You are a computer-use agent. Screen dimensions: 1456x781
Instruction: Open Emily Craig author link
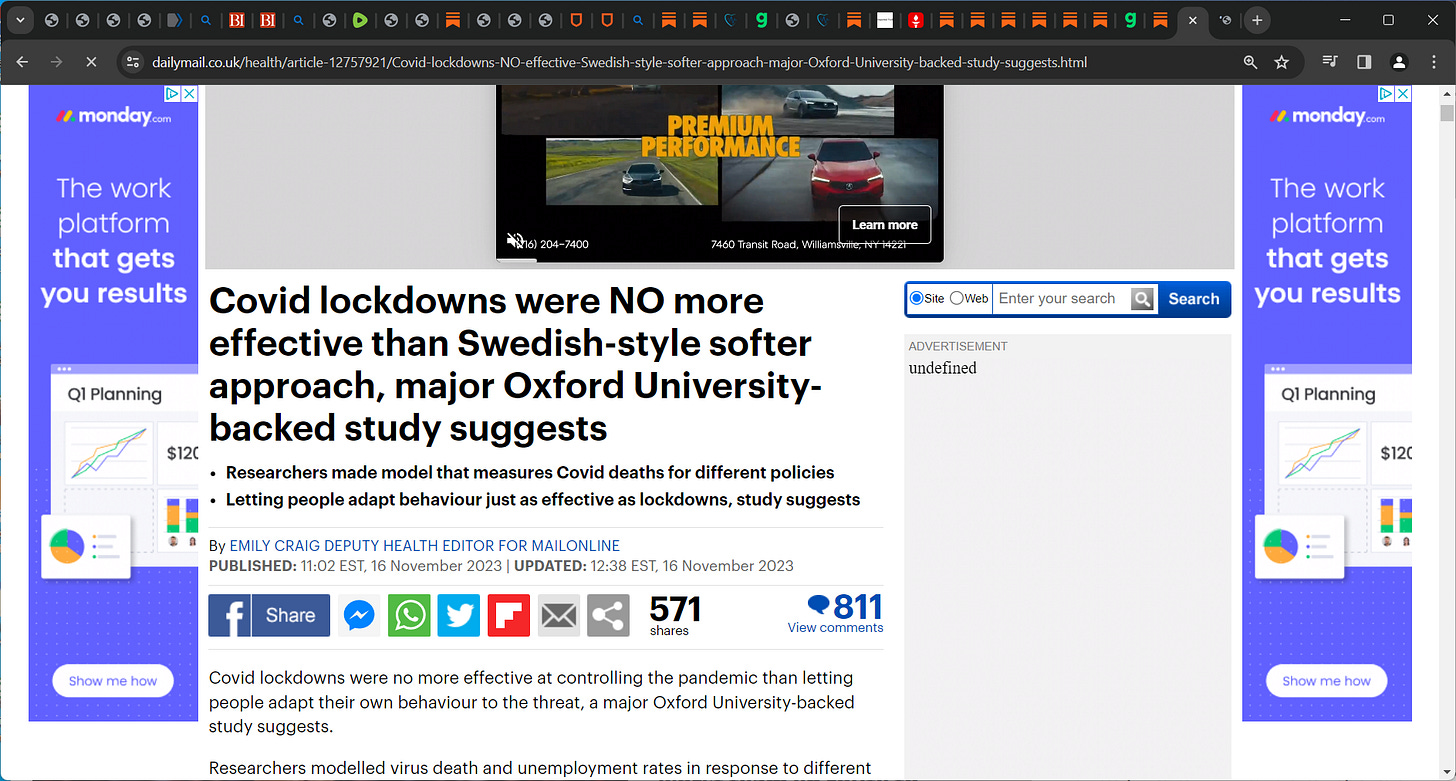[x=425, y=546]
